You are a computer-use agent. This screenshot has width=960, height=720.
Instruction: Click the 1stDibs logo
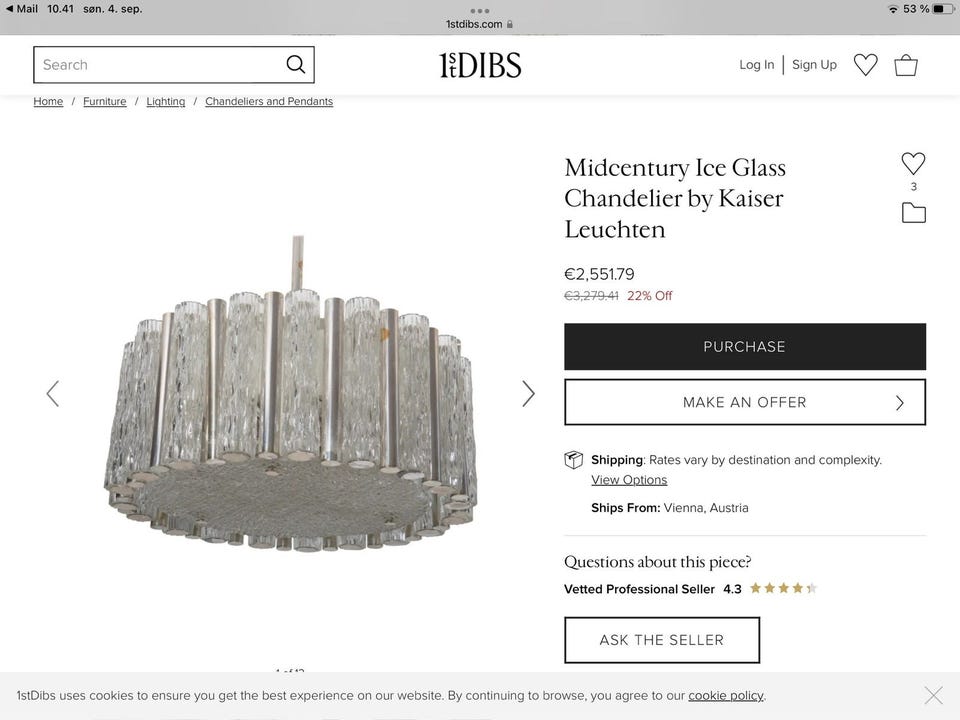[480, 65]
